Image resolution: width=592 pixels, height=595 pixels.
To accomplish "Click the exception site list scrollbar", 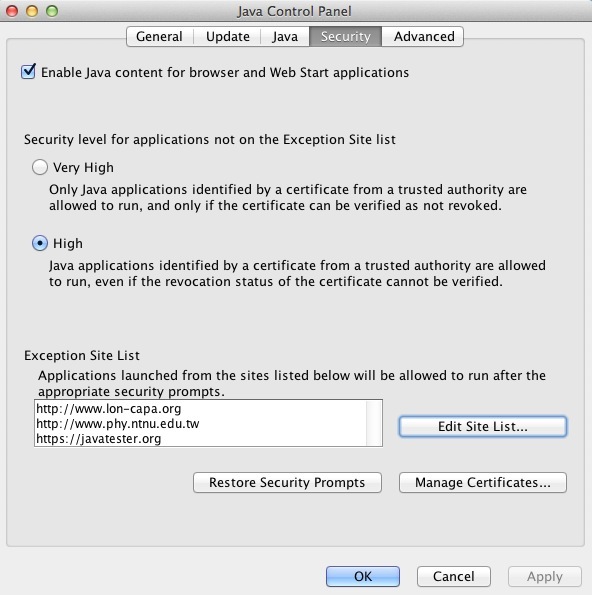I will [374, 423].
